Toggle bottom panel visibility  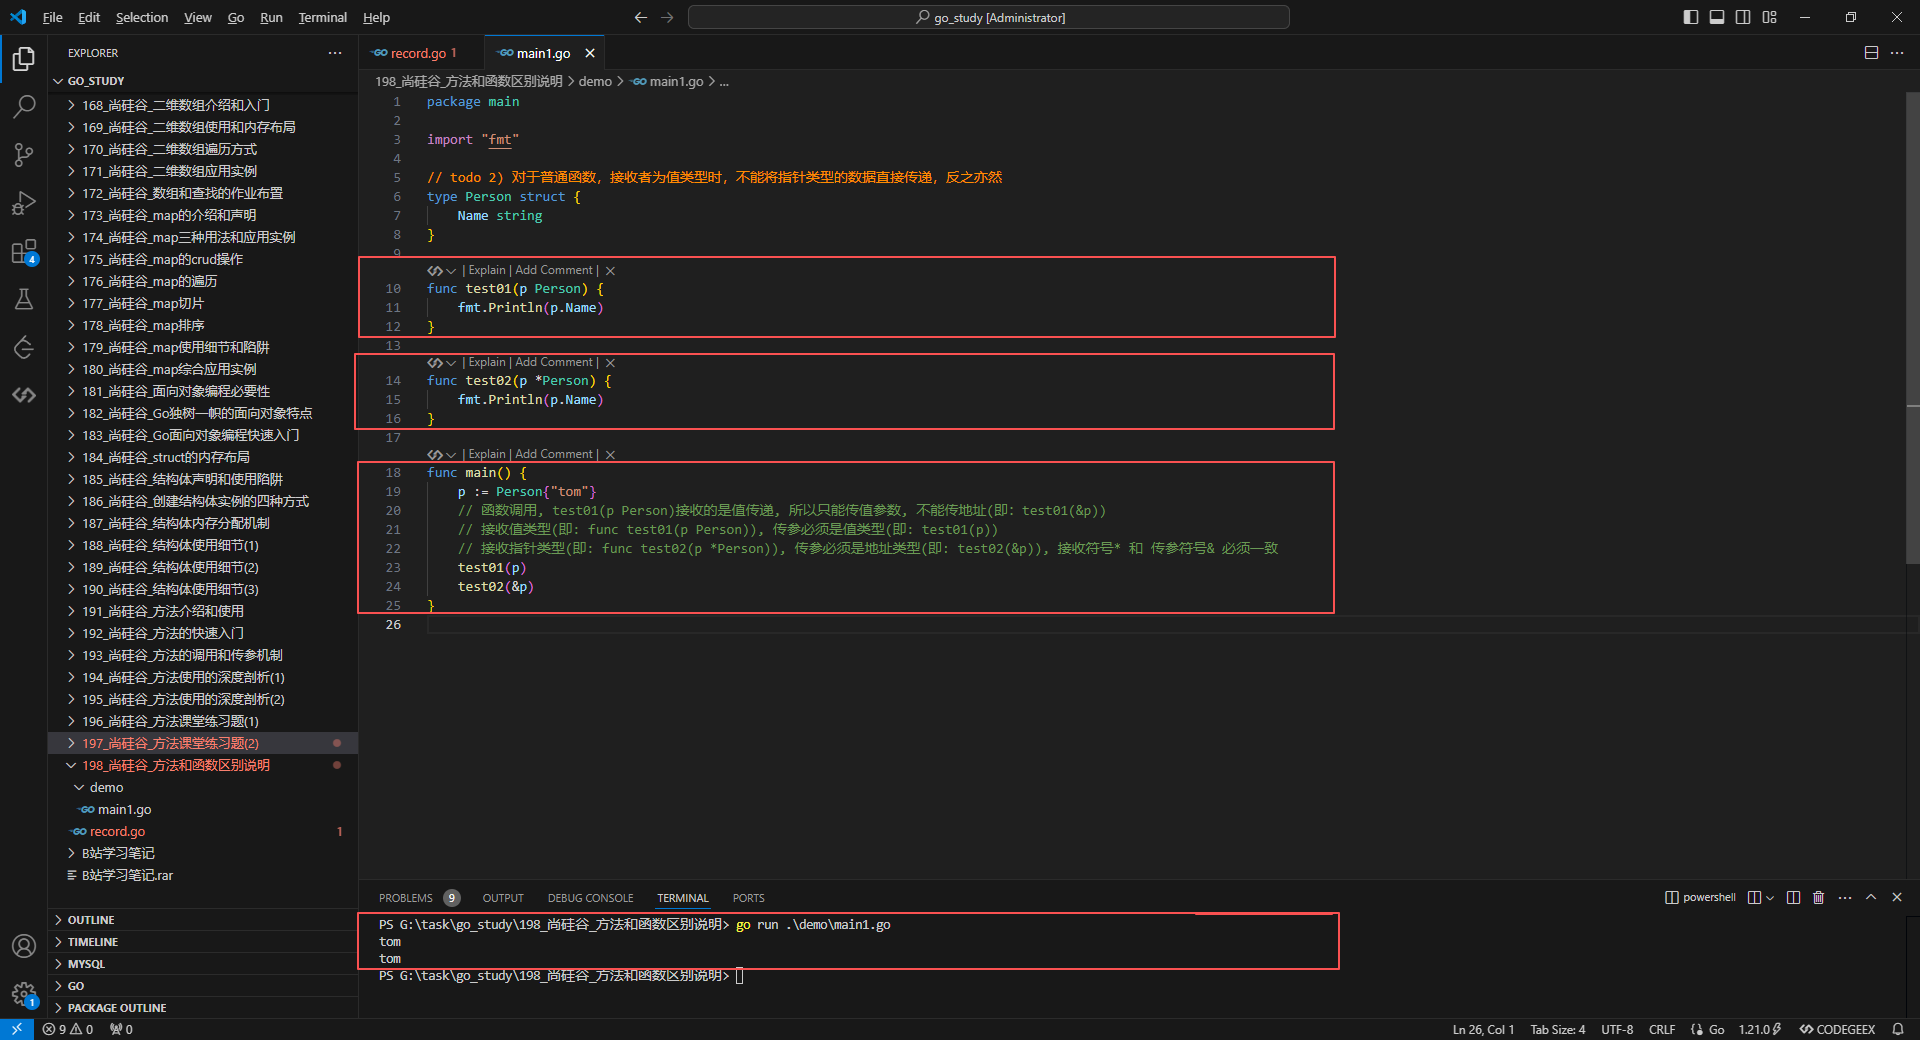1717,17
